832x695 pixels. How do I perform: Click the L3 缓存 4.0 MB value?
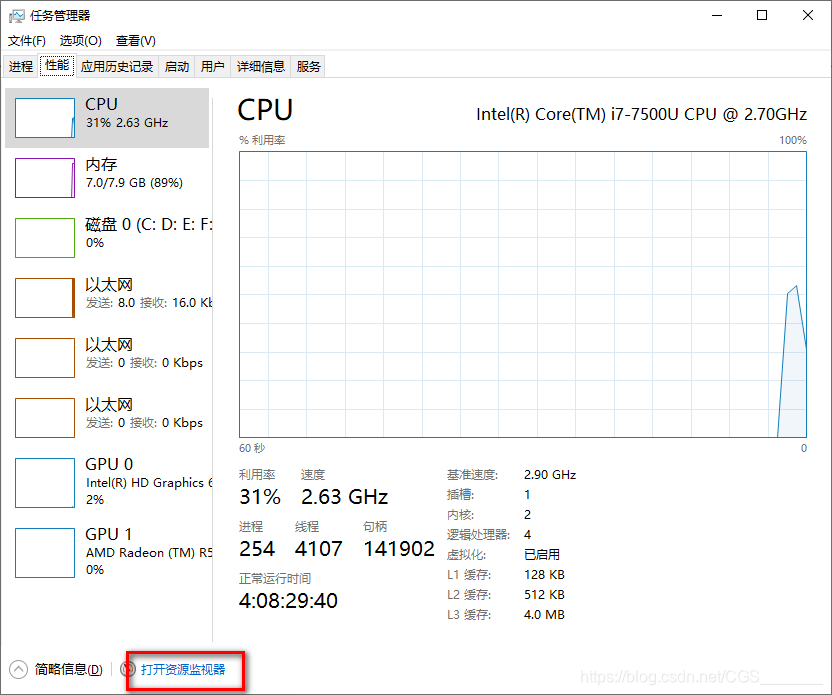[x=544, y=614]
